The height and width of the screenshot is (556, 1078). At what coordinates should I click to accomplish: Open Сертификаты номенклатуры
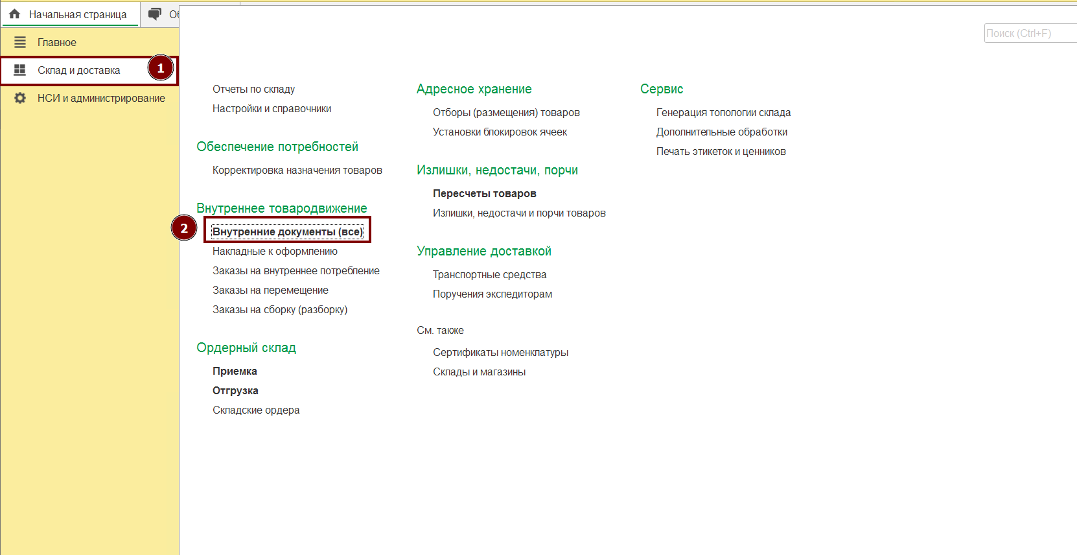500,353
